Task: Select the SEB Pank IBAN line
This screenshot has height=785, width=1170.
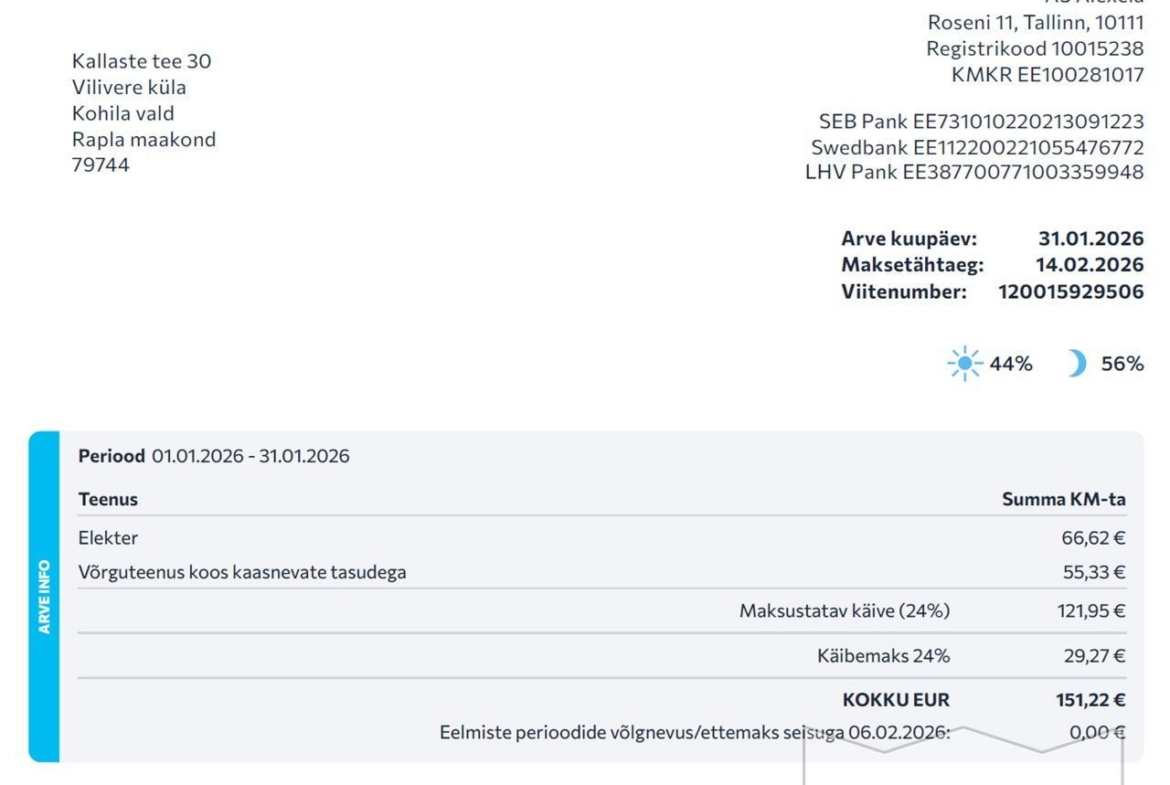Action: click(x=981, y=122)
